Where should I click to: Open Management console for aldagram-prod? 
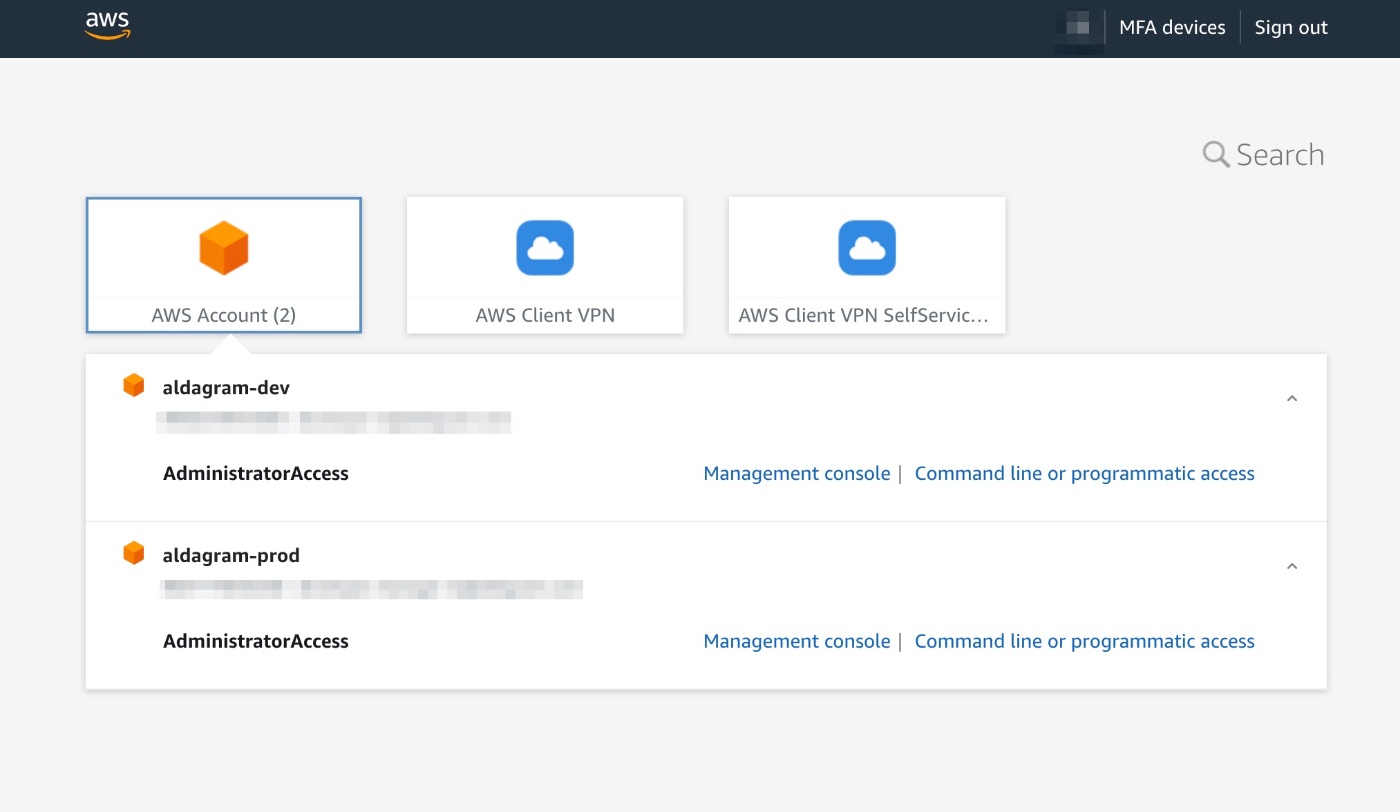click(797, 642)
